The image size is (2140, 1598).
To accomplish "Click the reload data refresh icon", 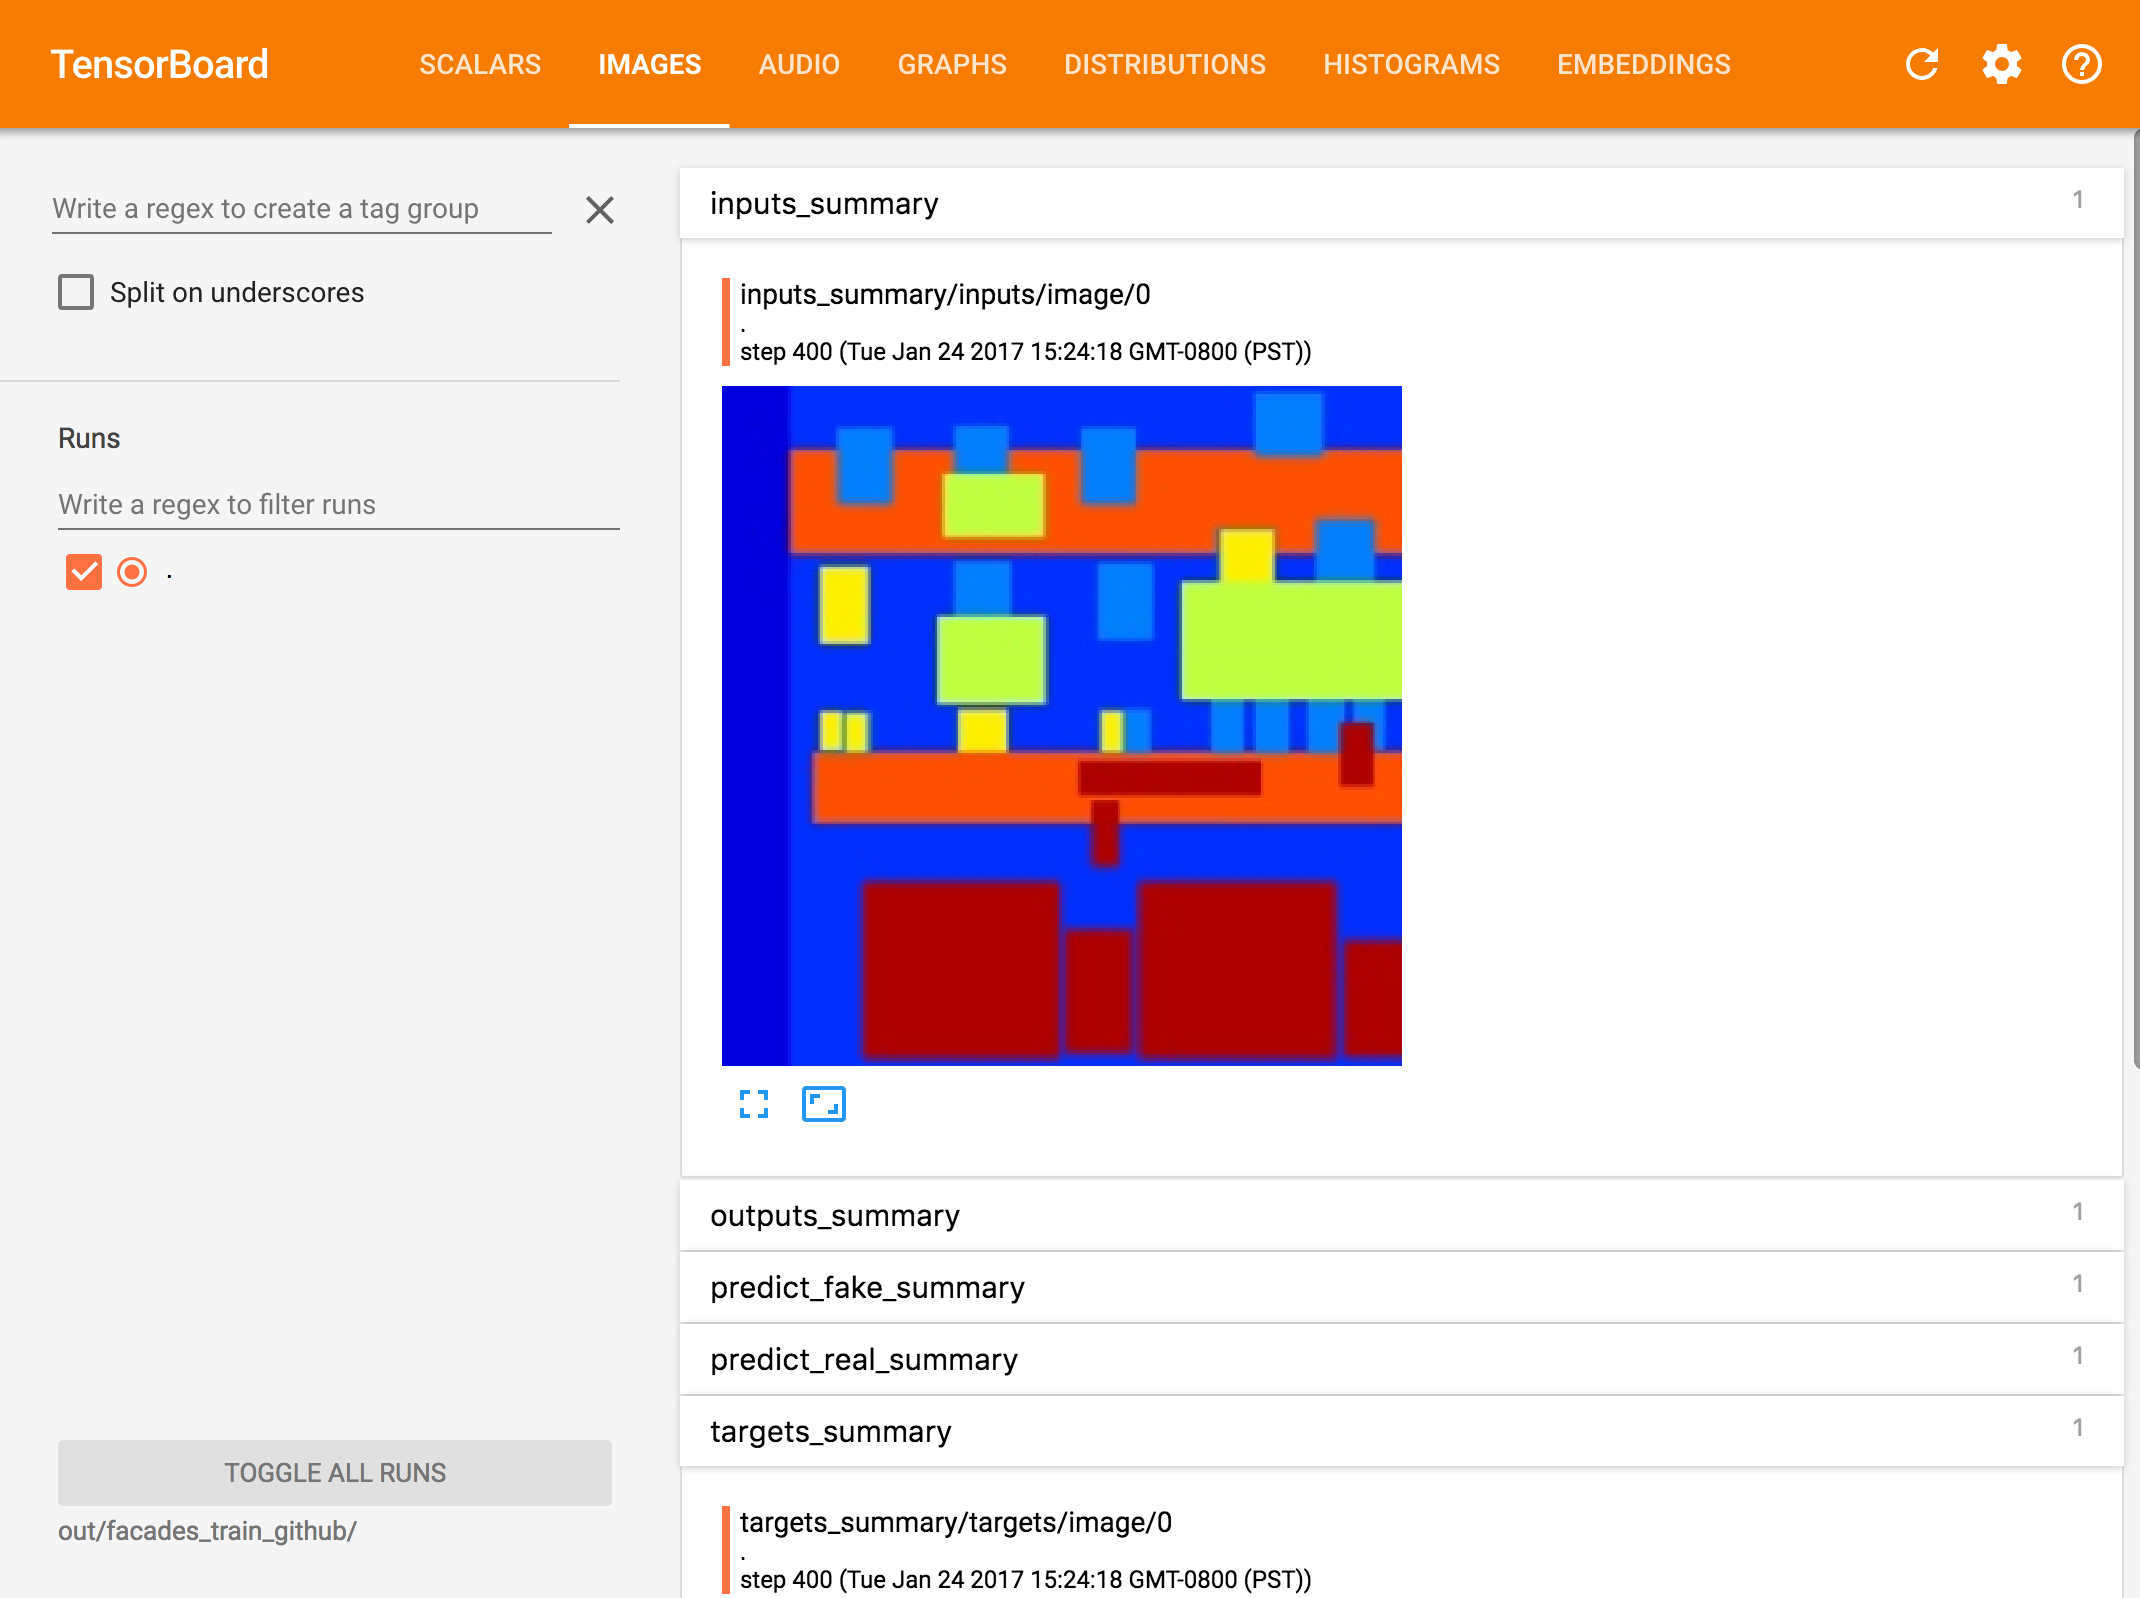I will tap(1921, 65).
